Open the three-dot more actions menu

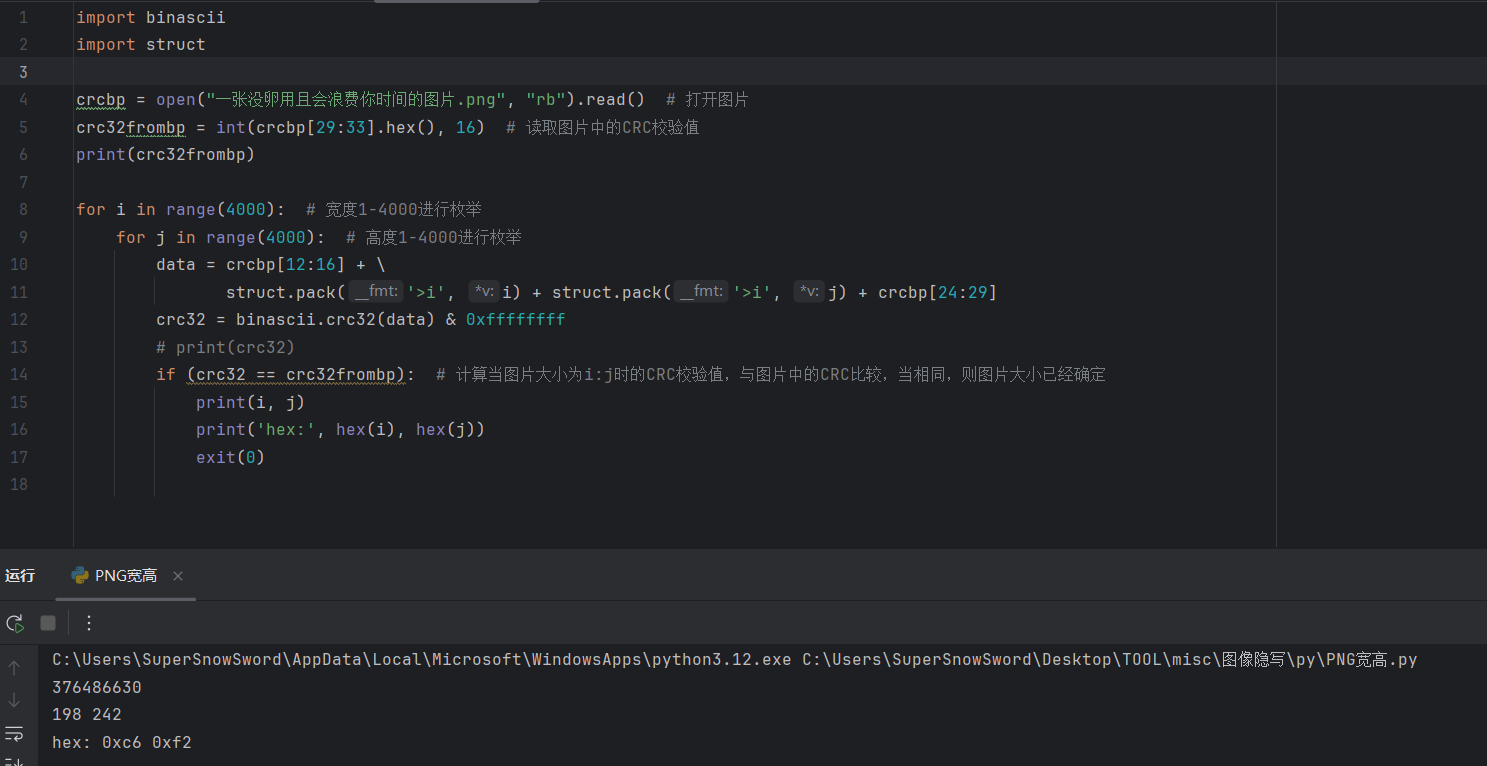point(88,623)
